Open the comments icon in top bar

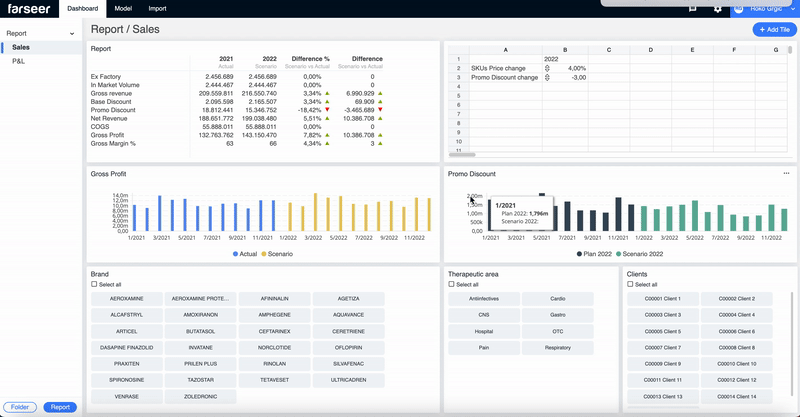(x=692, y=9)
